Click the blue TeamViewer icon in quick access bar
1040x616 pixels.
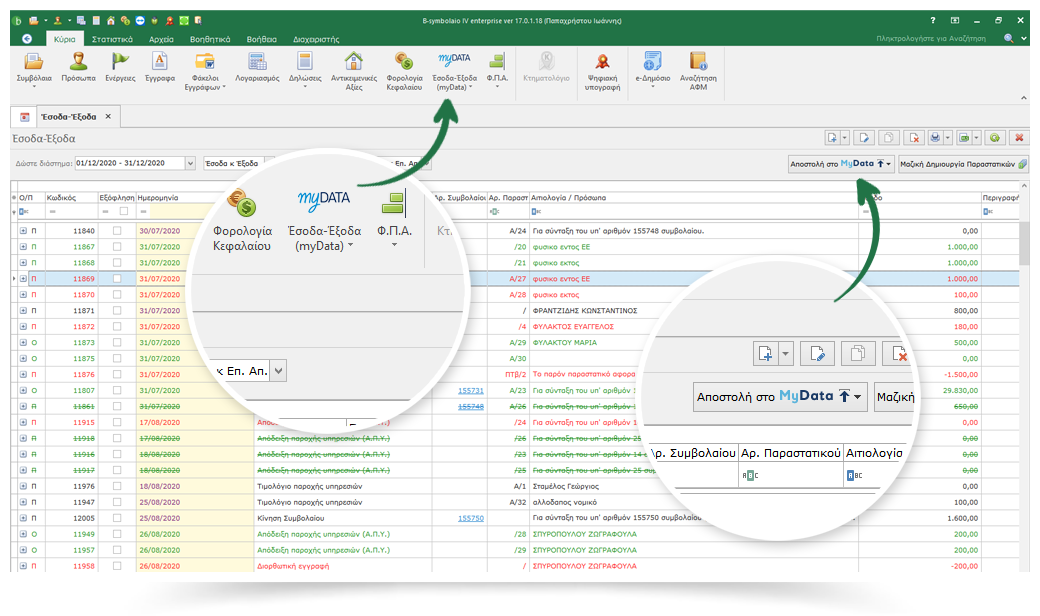140,21
